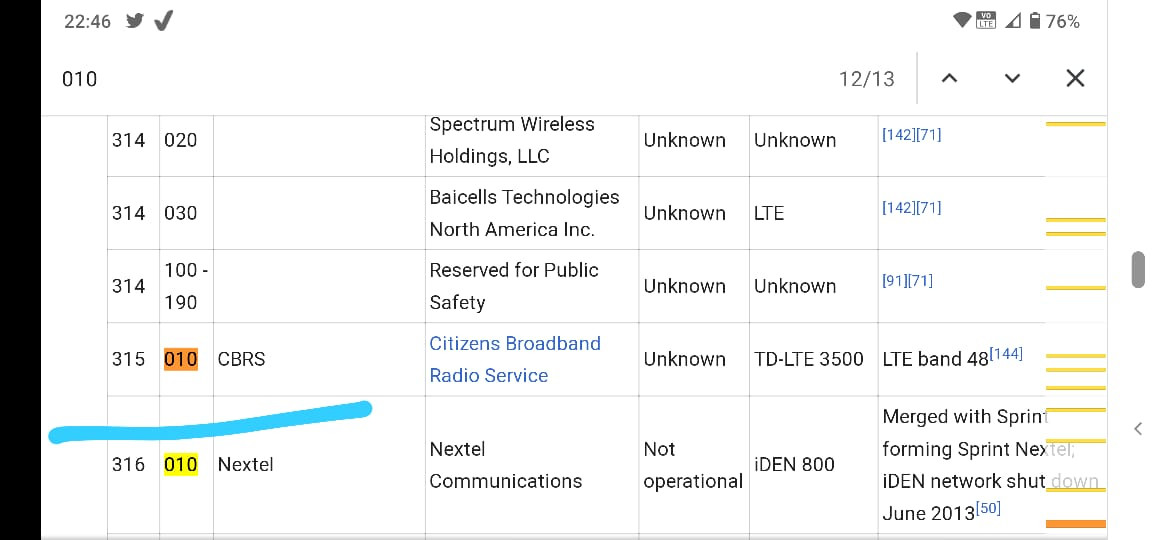The width and height of the screenshot is (1170, 540).
Task: Tap the checkmark notification icon
Action: point(163,21)
